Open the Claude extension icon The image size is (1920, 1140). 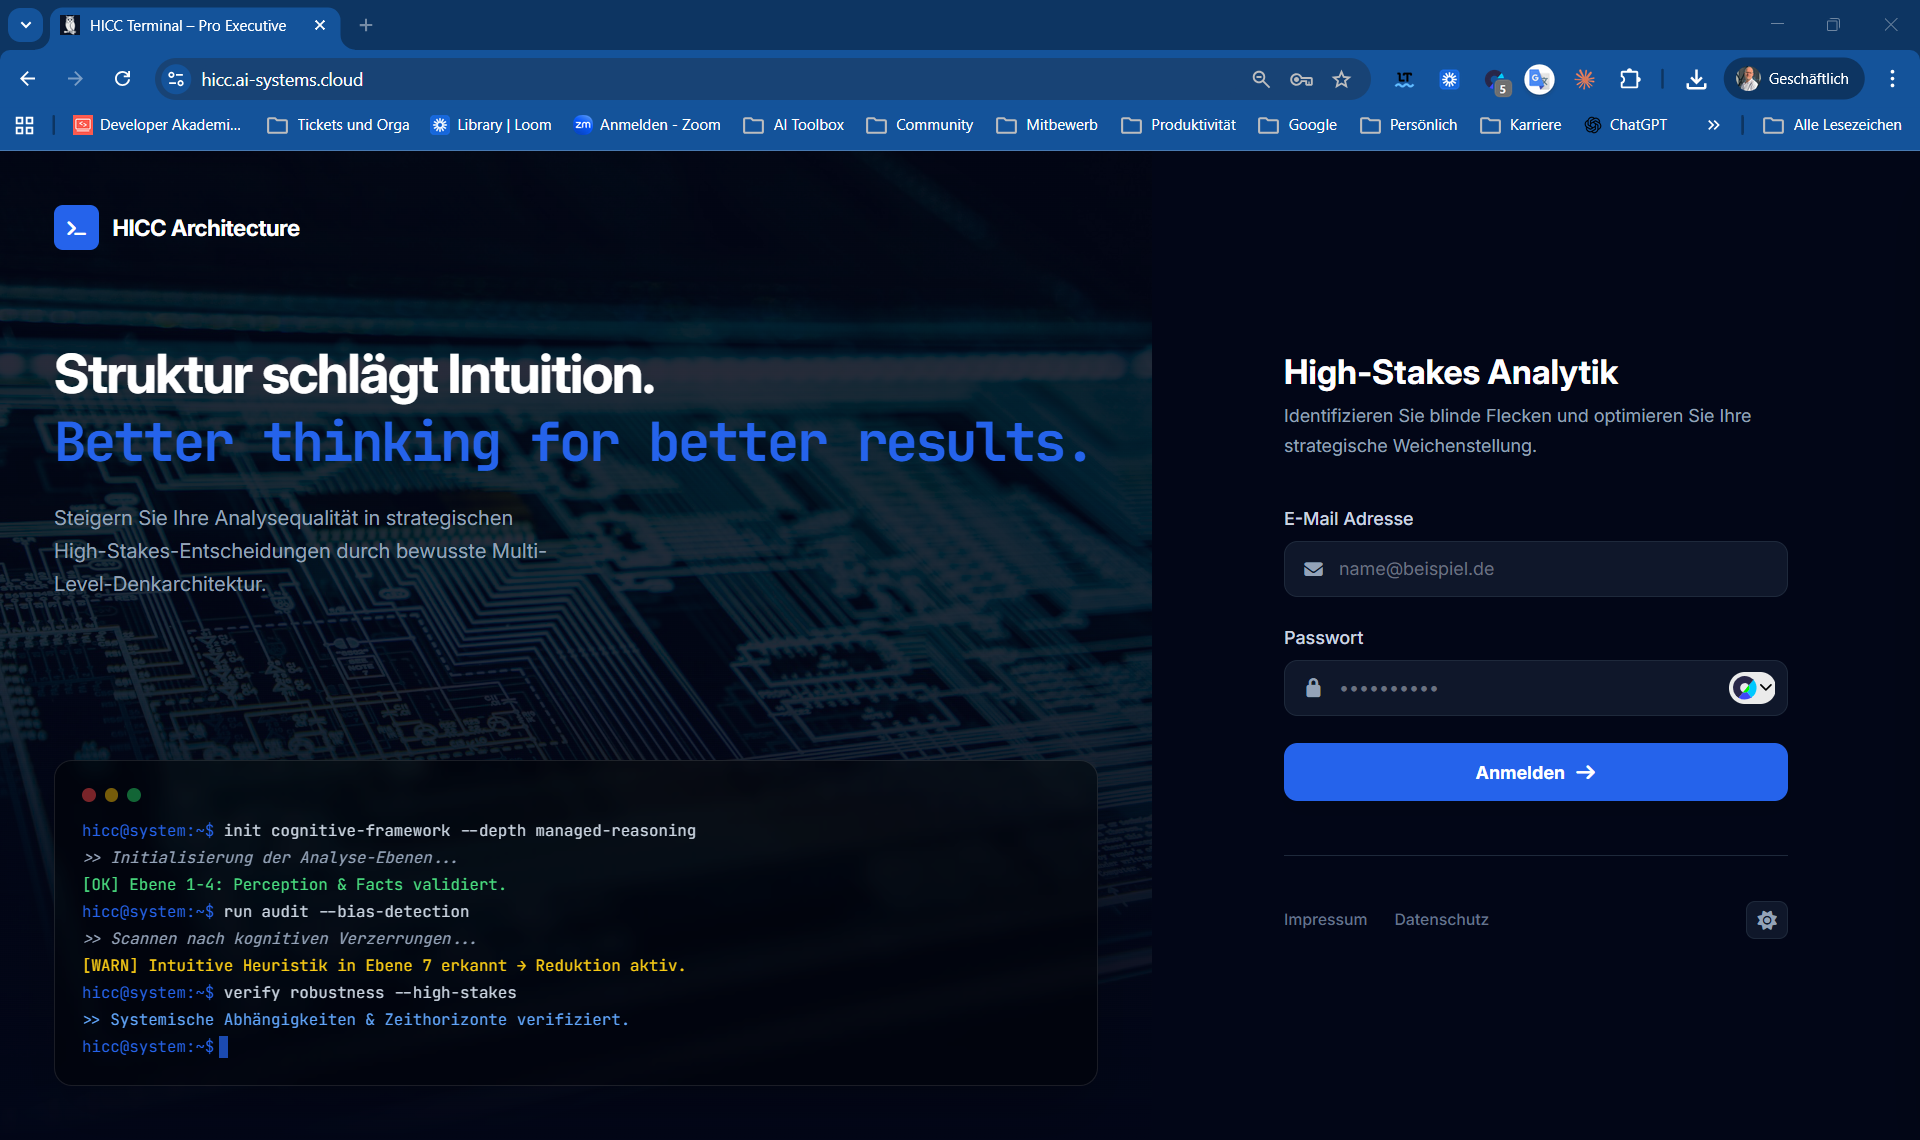pos(1584,79)
